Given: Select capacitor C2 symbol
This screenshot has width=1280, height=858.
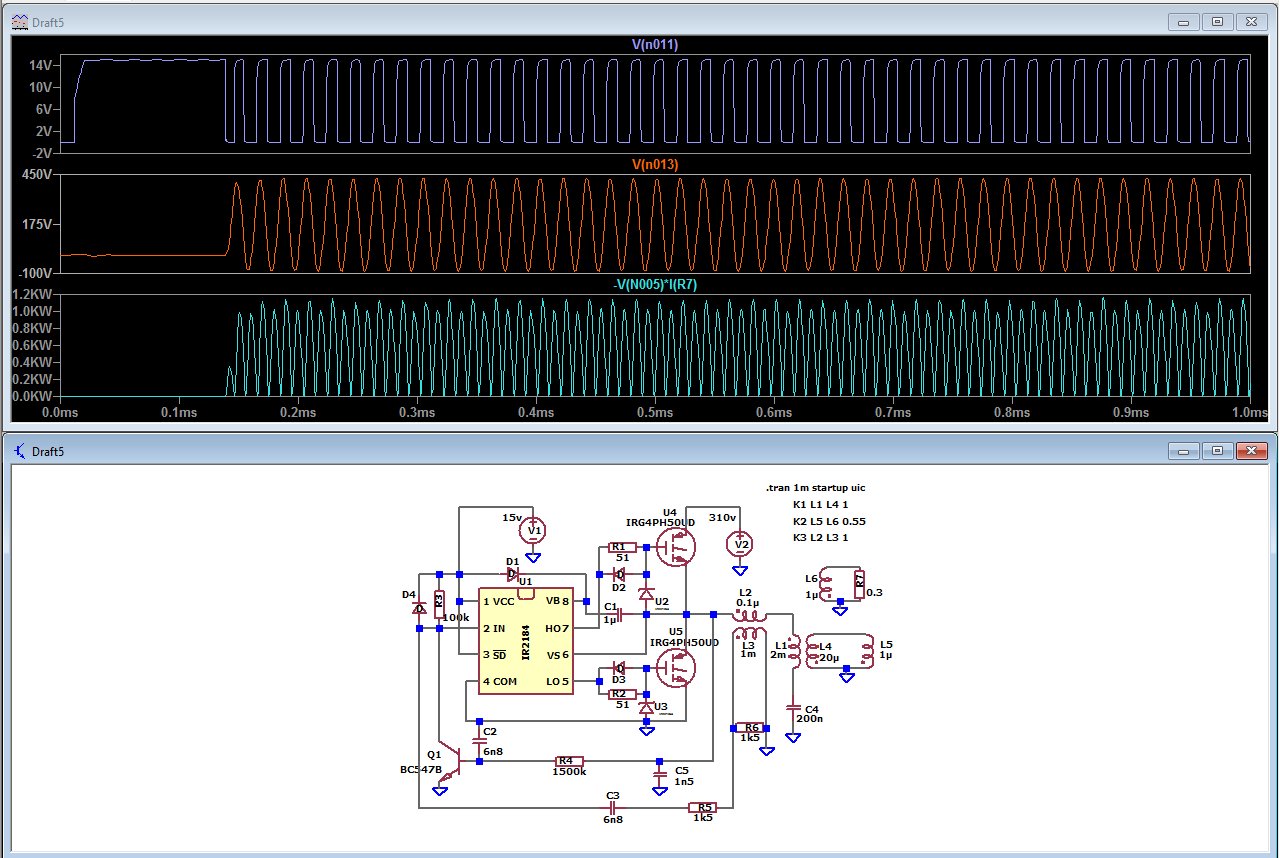Looking at the screenshot, I should click(x=479, y=739).
